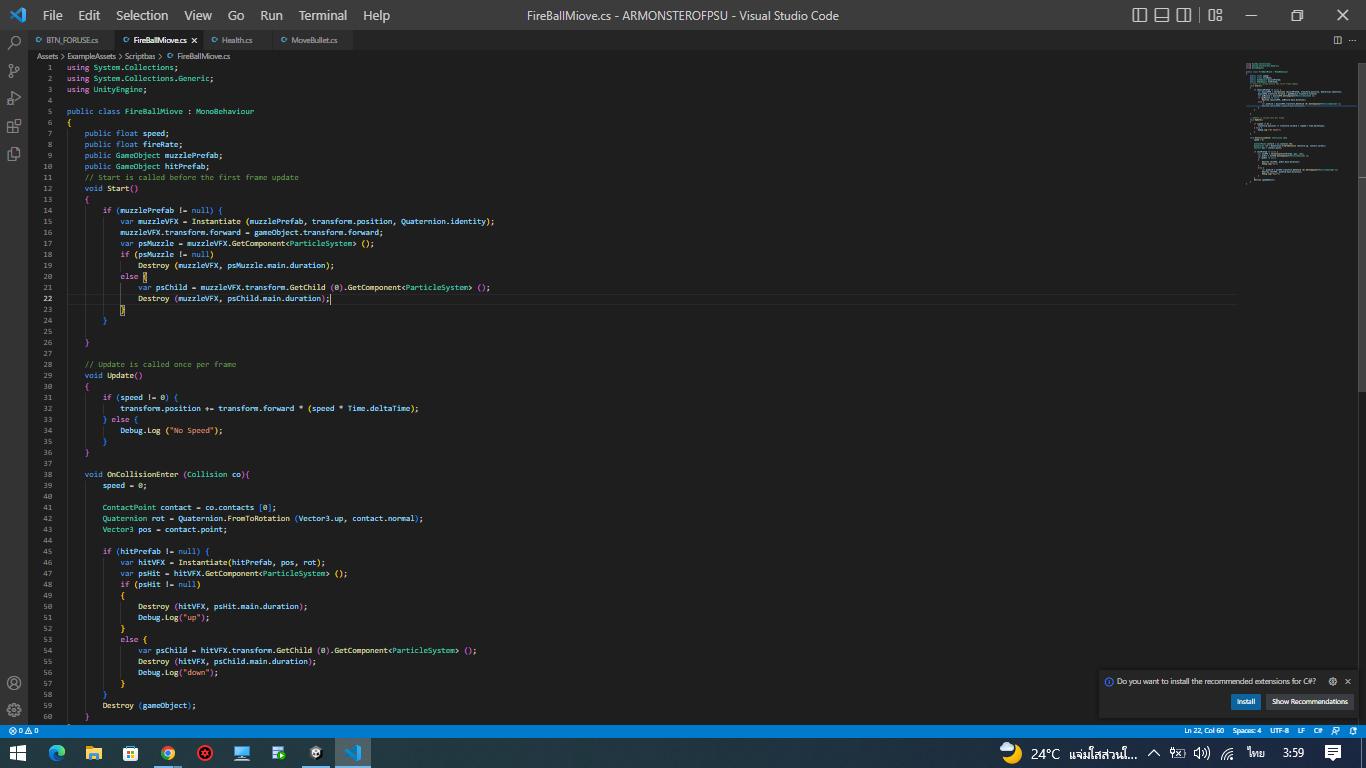Click the VS Code logo in the title bar
Viewport: 1366px width, 768px height.
(17, 15)
